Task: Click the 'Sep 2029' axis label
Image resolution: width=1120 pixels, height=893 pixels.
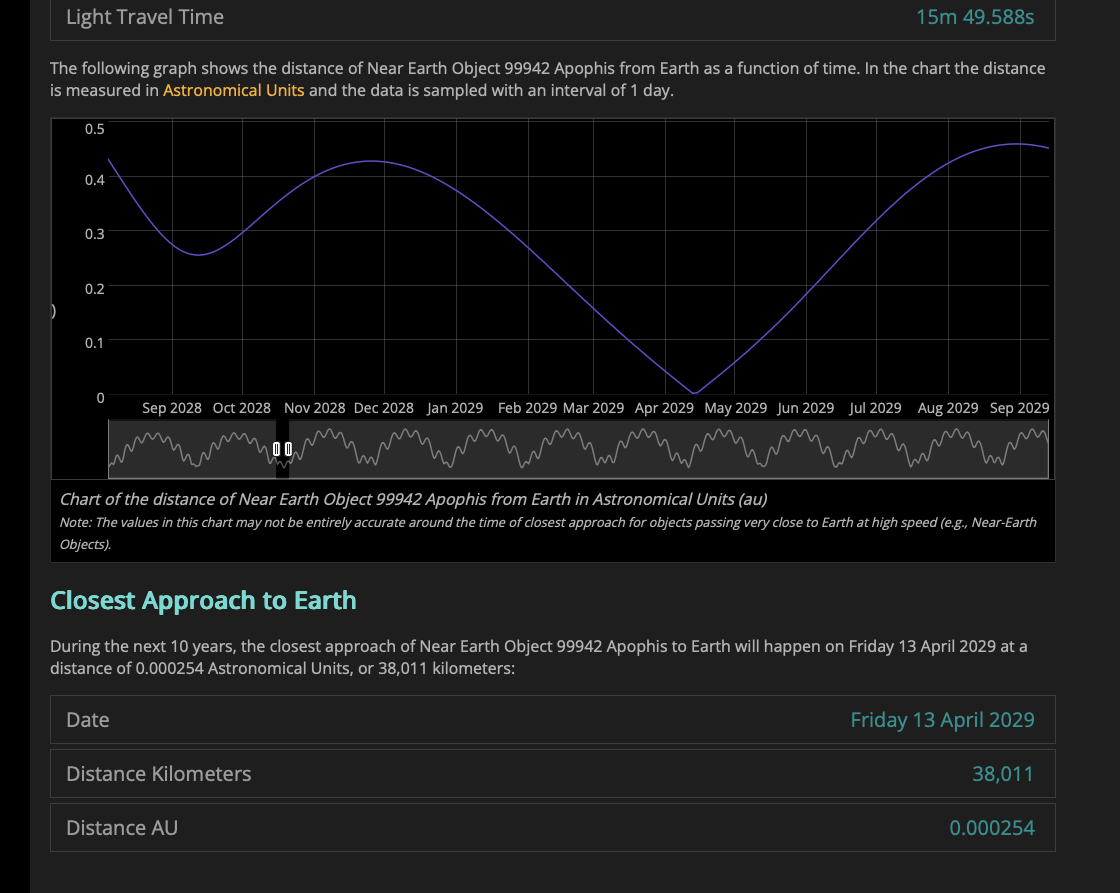Action: 1019,408
